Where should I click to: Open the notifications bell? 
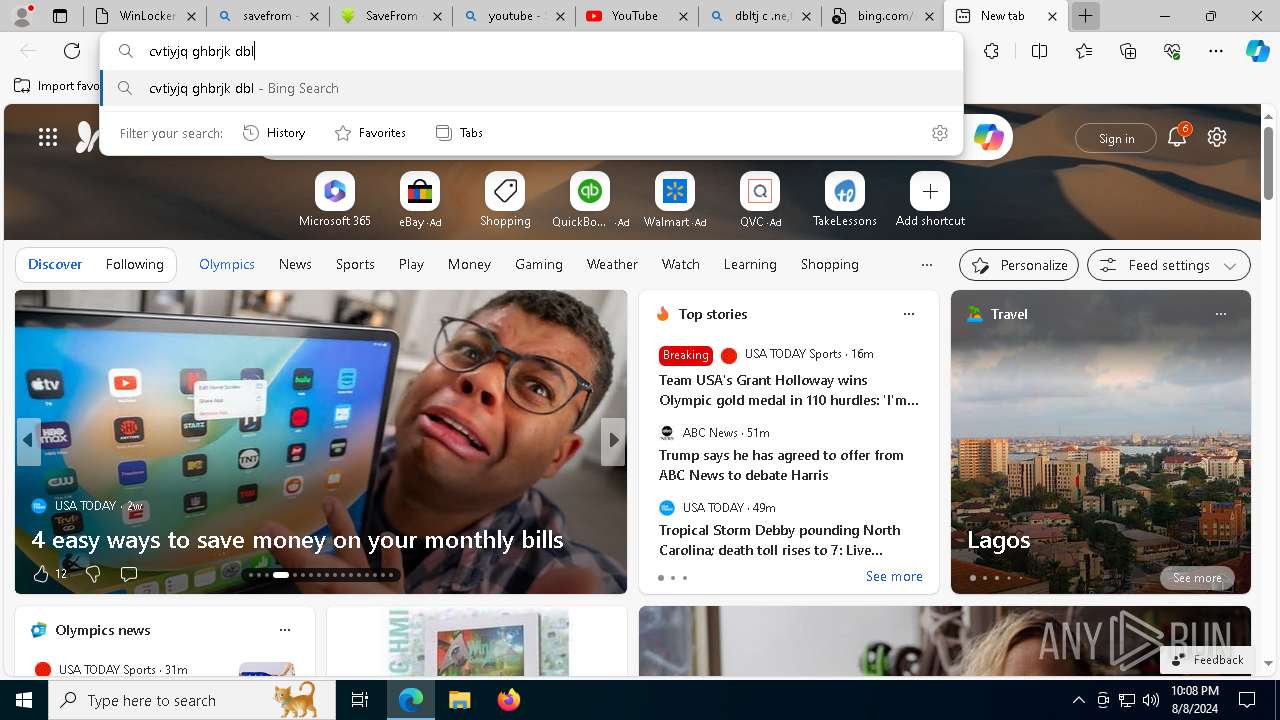click(1177, 137)
